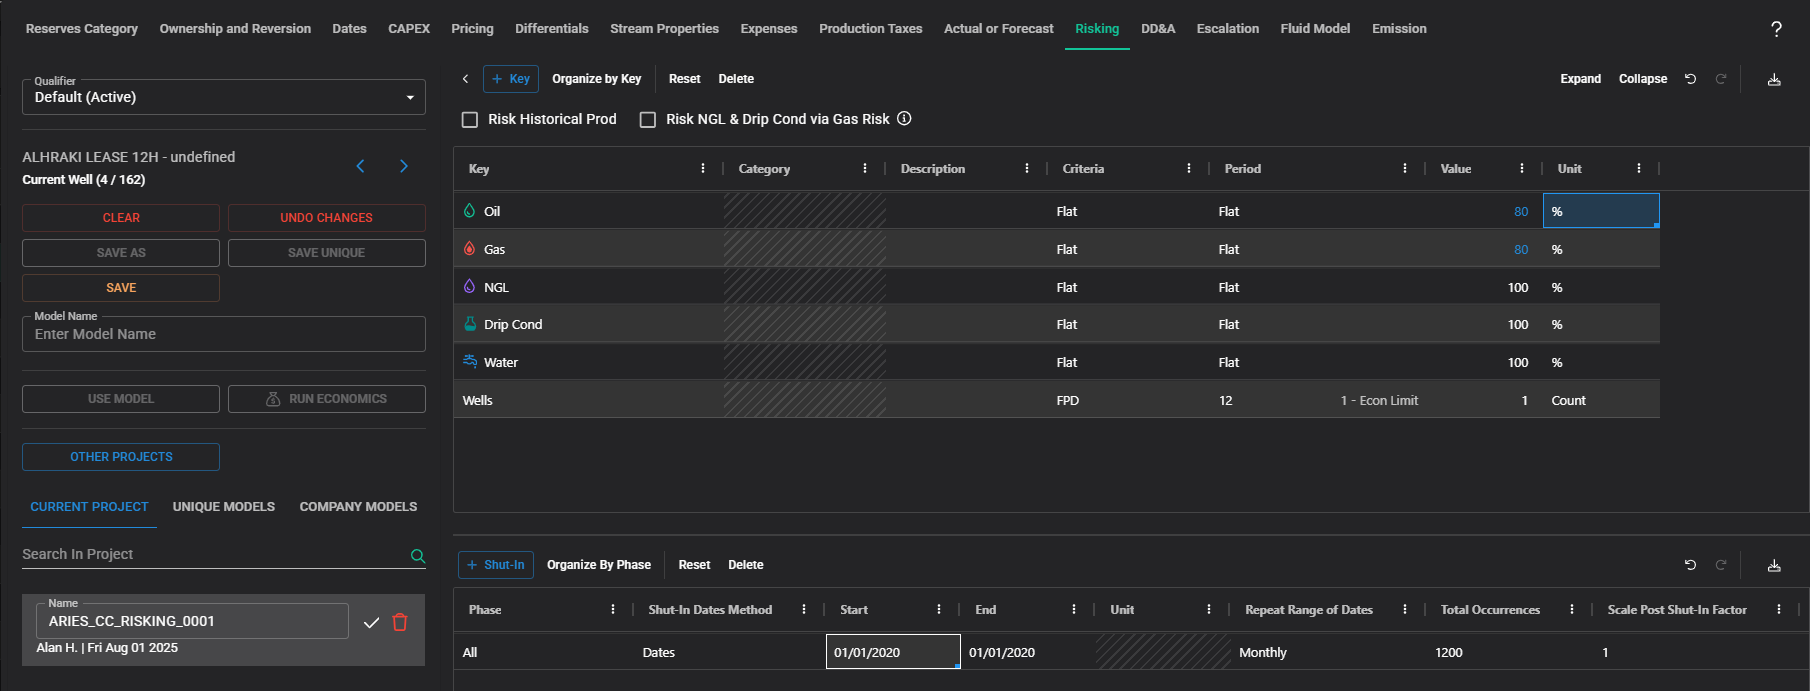Show the Unique Models tab
This screenshot has width=1810, height=691.
pos(224,507)
